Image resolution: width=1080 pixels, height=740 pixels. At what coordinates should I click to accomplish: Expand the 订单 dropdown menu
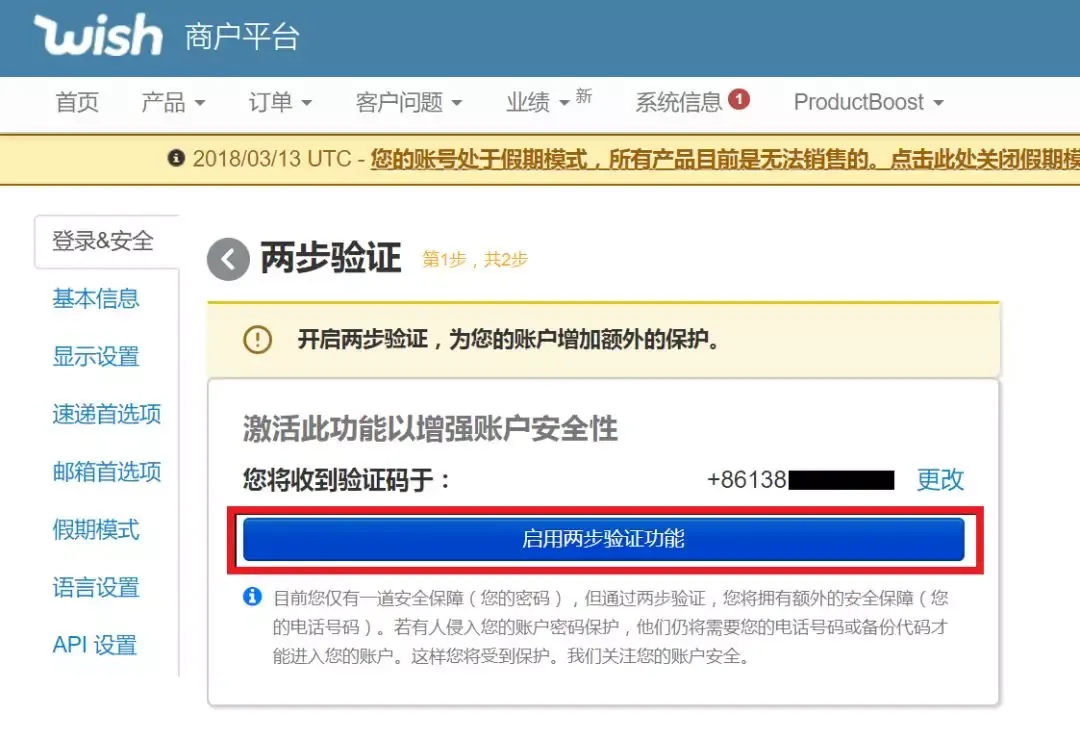pos(280,103)
